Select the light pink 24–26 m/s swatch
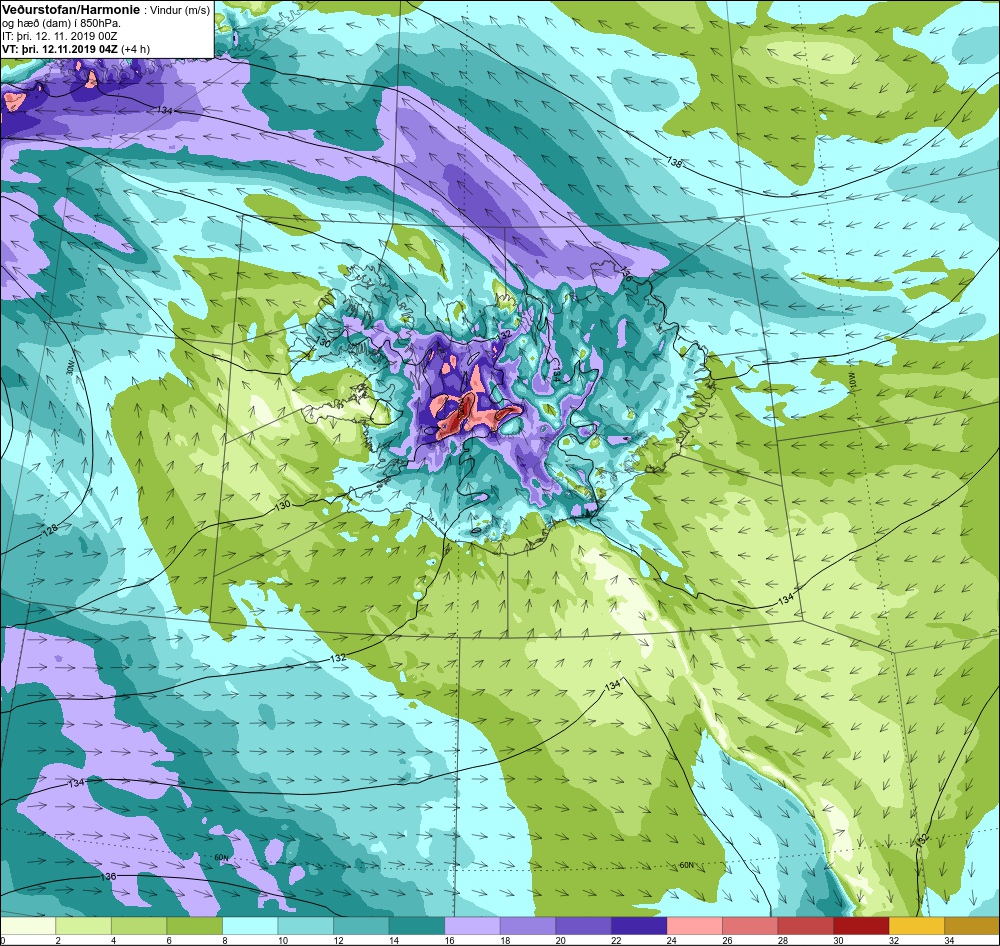 pos(694,925)
